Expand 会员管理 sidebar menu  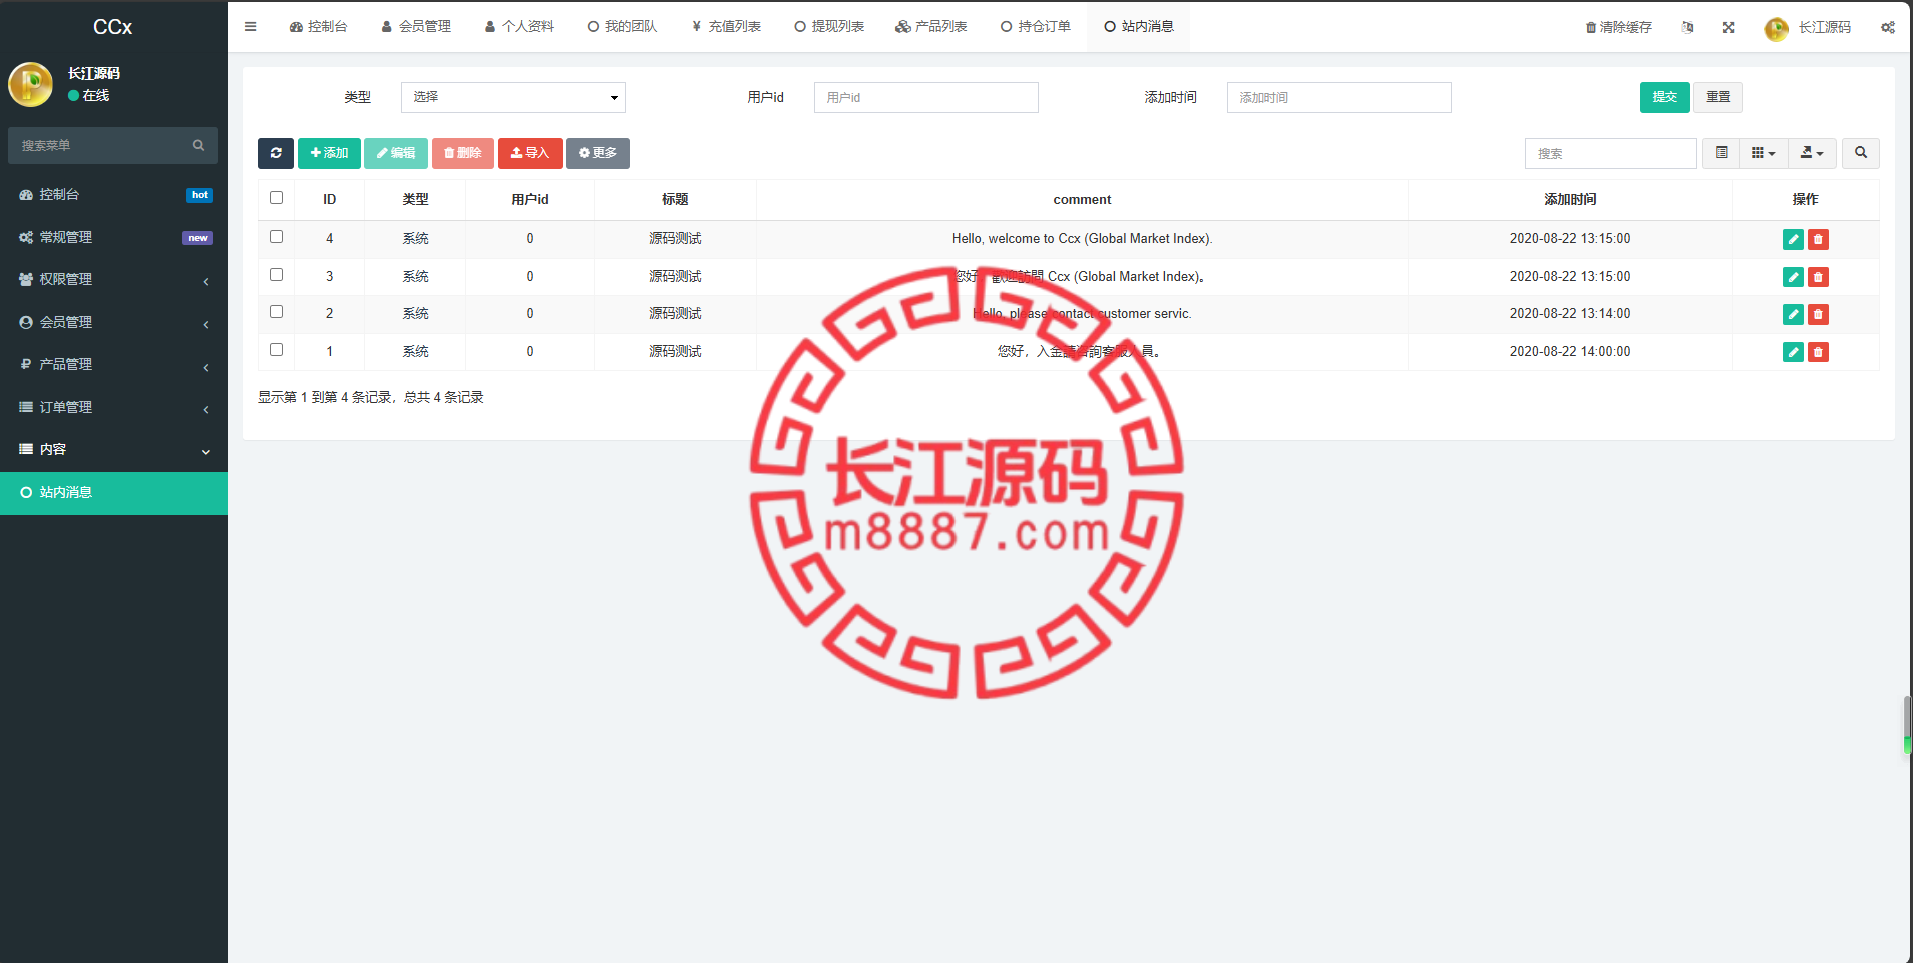point(114,322)
